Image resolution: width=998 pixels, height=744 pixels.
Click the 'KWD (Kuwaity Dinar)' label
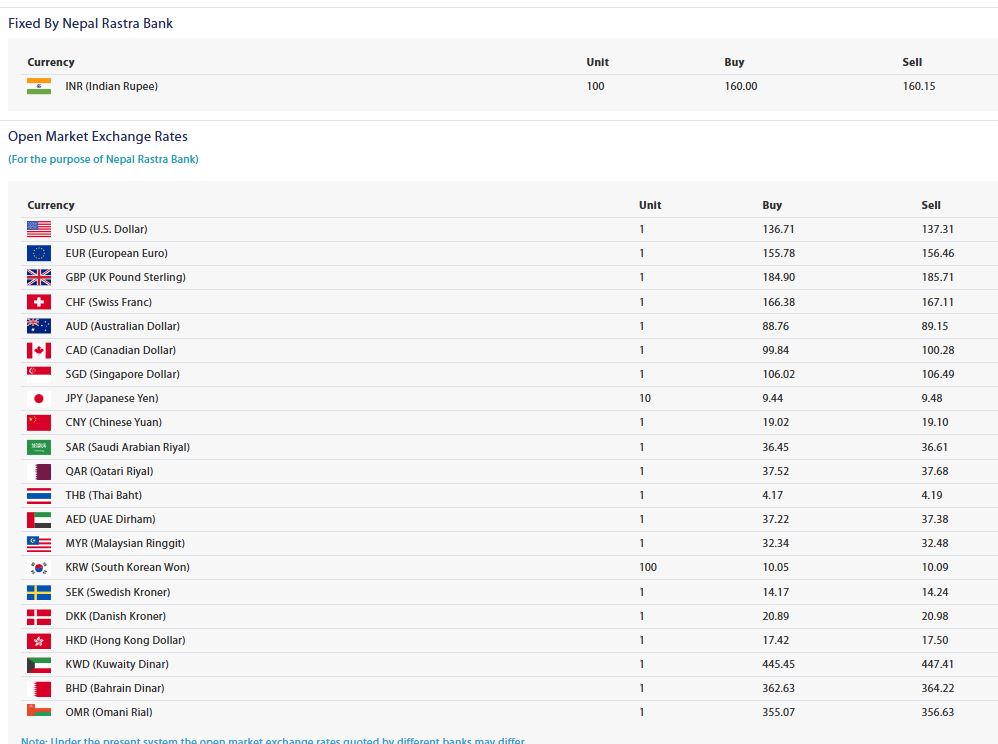pyautogui.click(x=117, y=664)
